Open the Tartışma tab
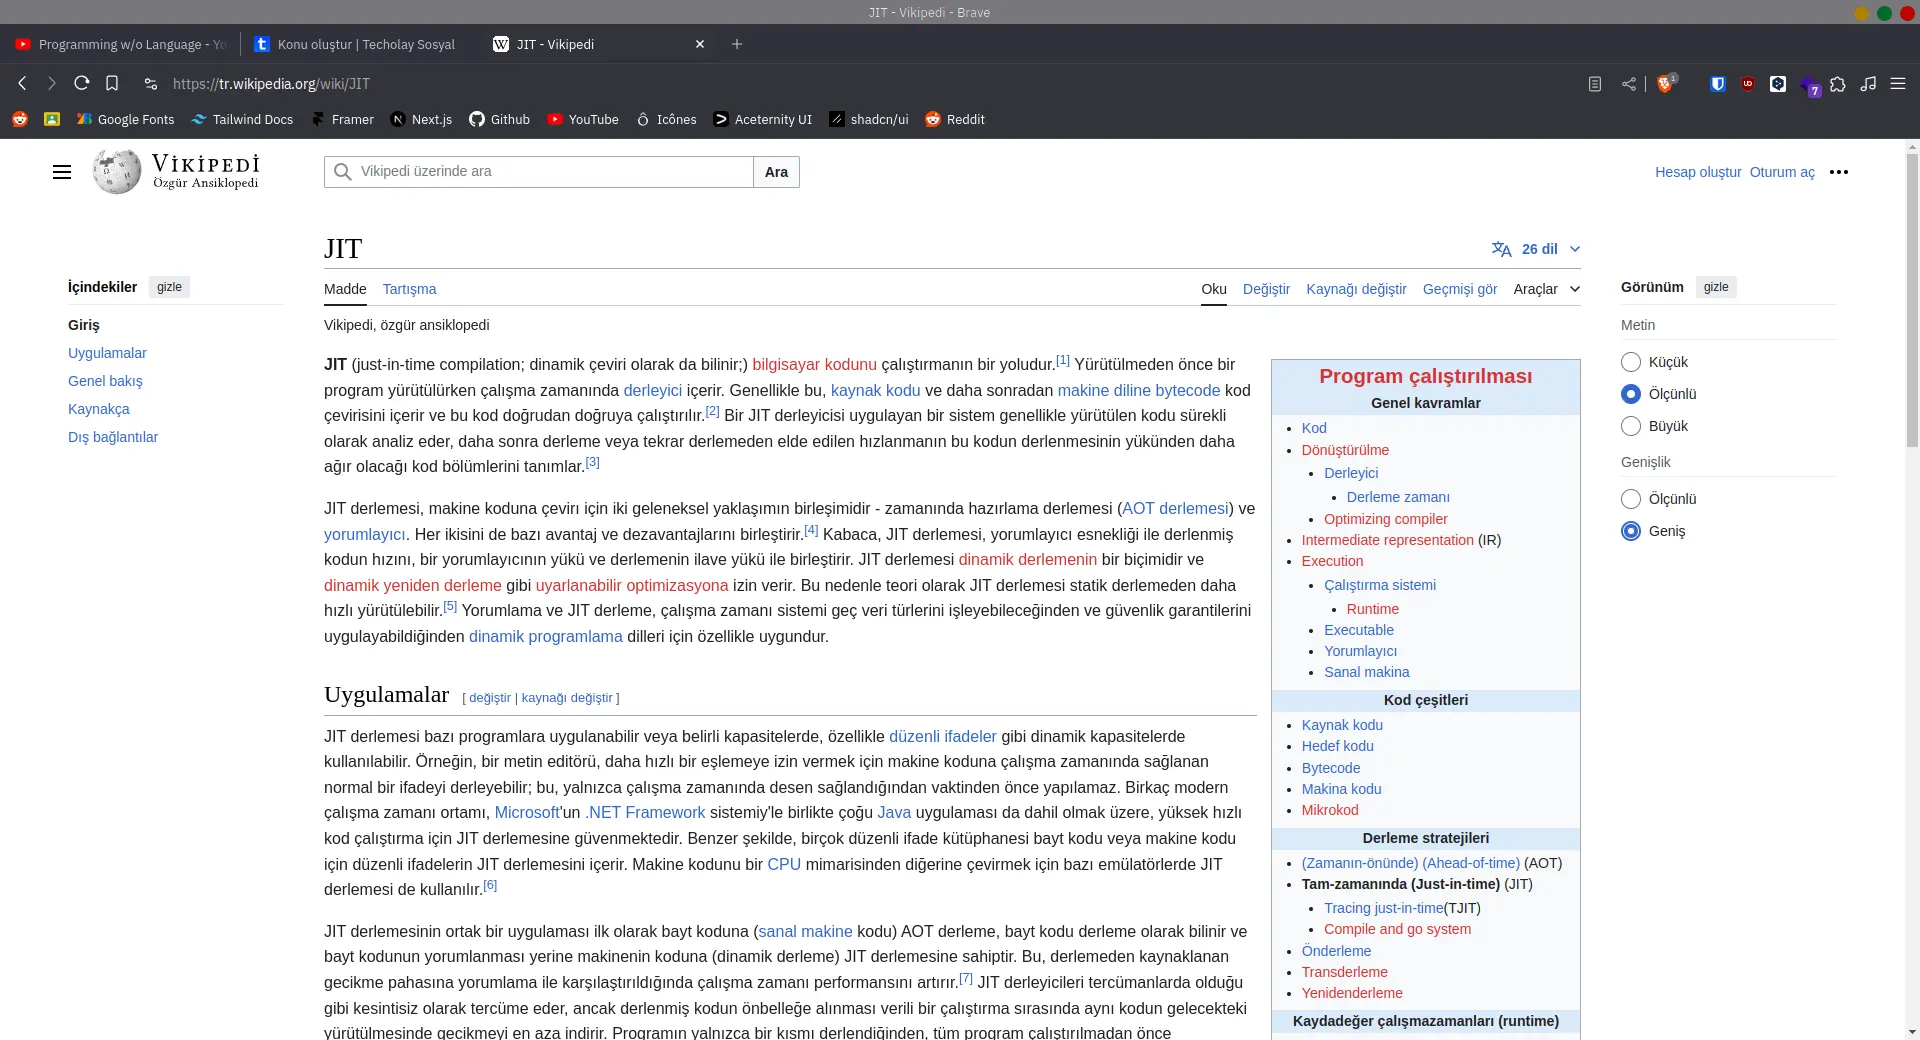Image resolution: width=1920 pixels, height=1040 pixels. [x=409, y=289]
